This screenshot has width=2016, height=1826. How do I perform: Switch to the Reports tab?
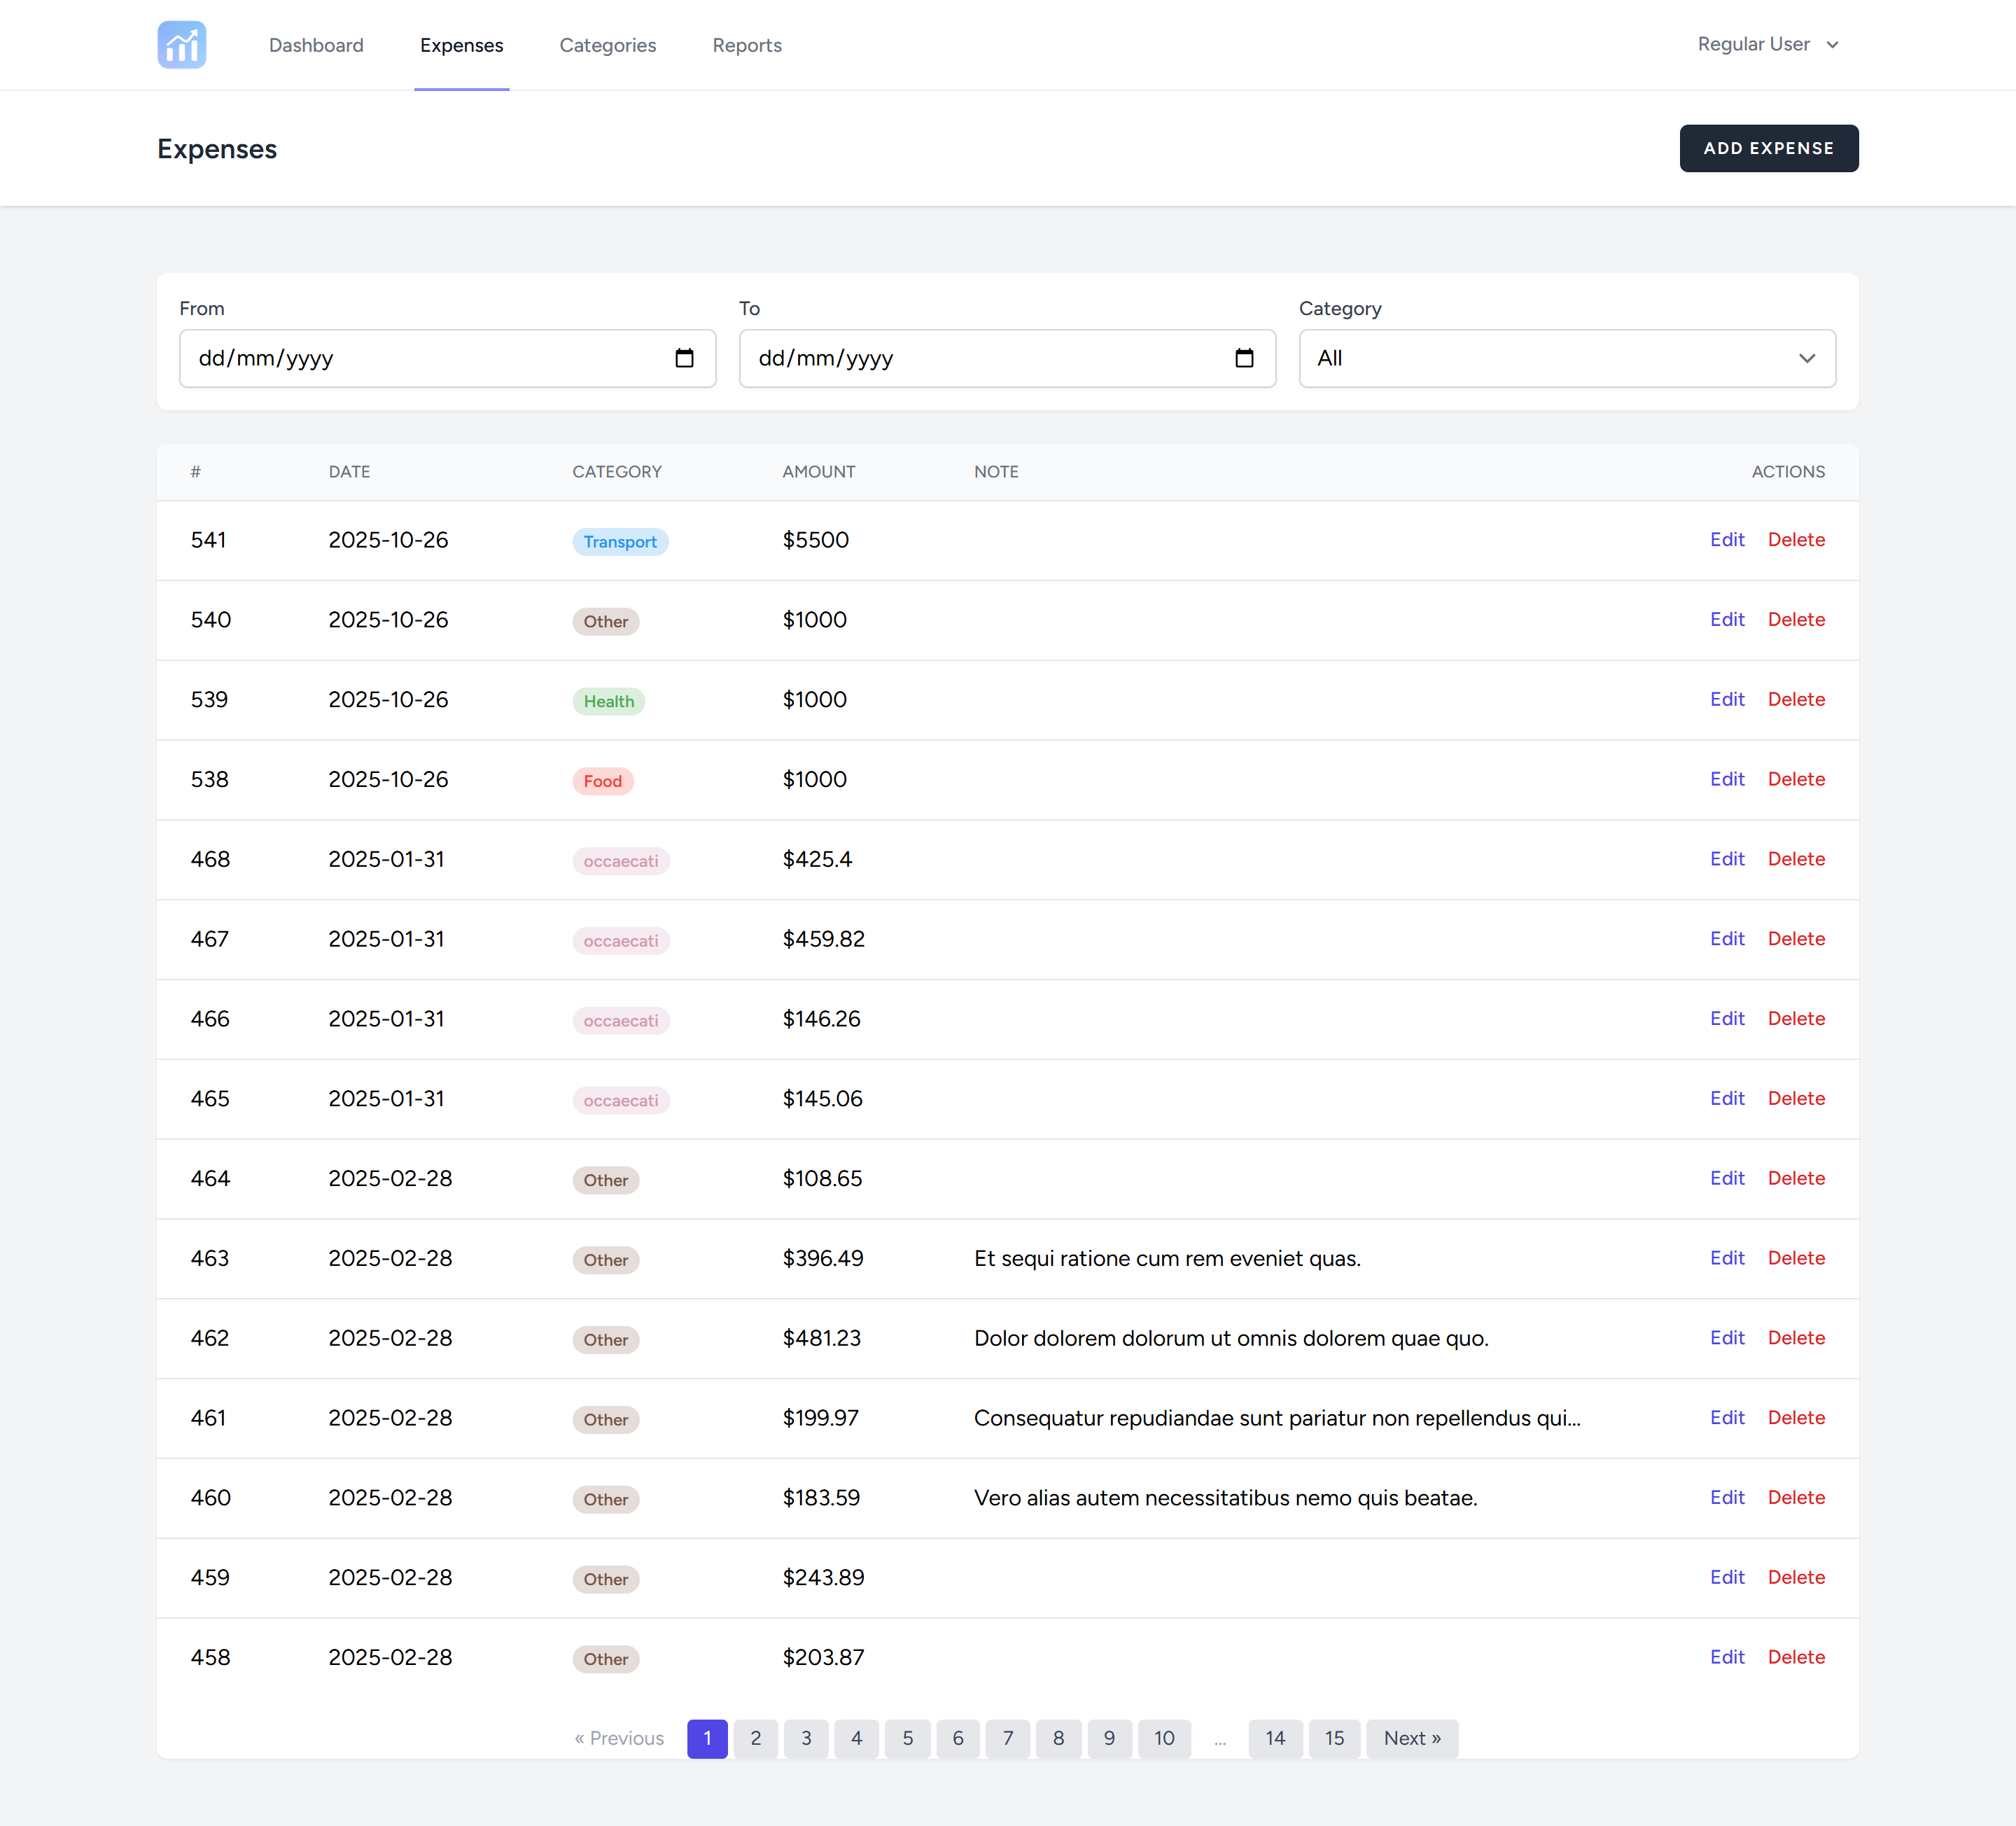746,45
